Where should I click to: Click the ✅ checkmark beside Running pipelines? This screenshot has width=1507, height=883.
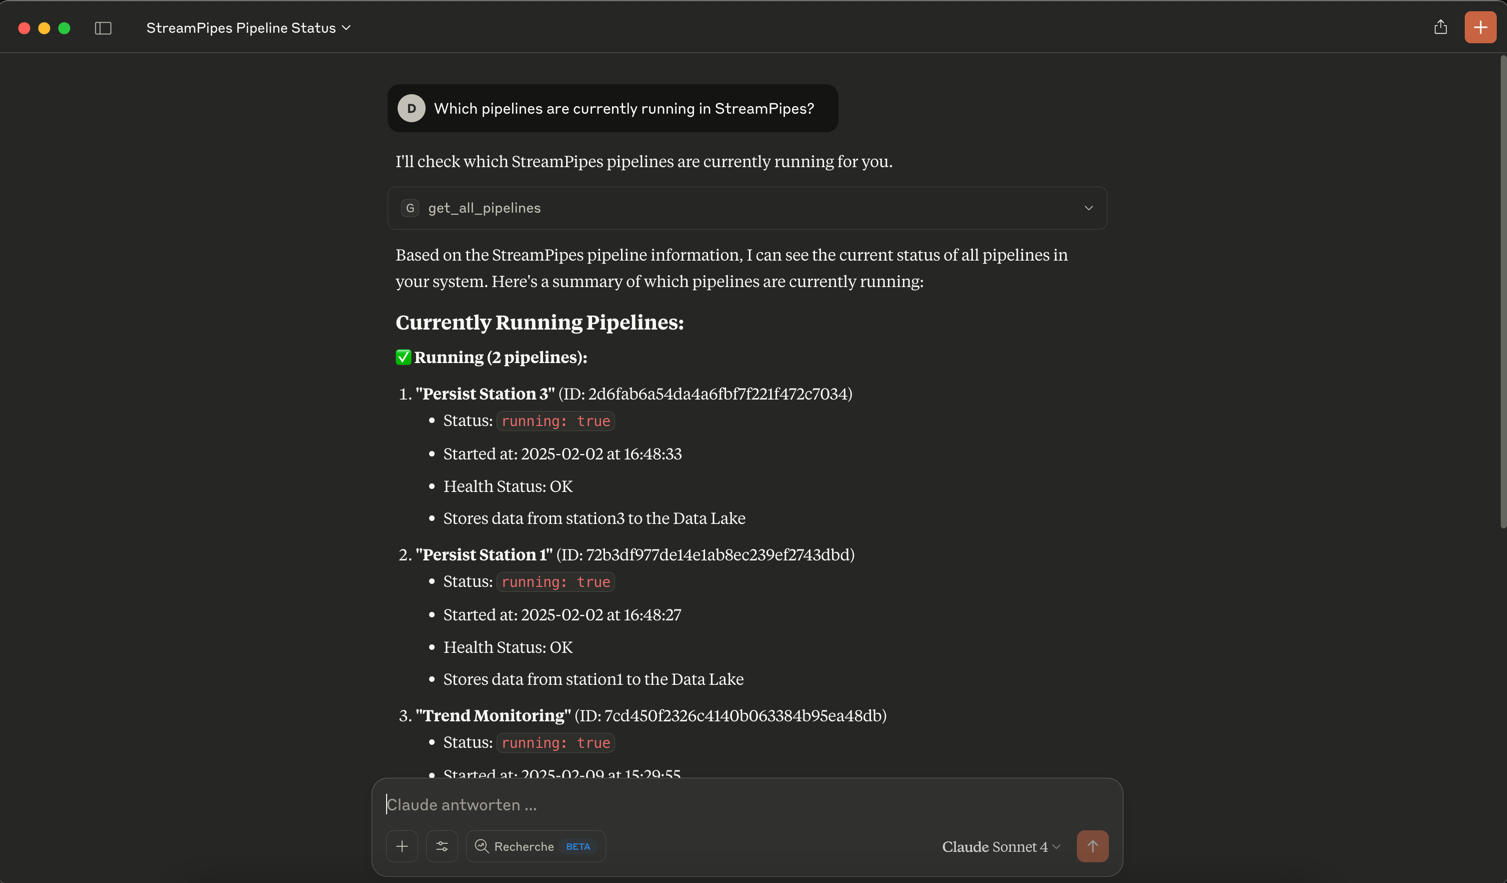(x=403, y=357)
